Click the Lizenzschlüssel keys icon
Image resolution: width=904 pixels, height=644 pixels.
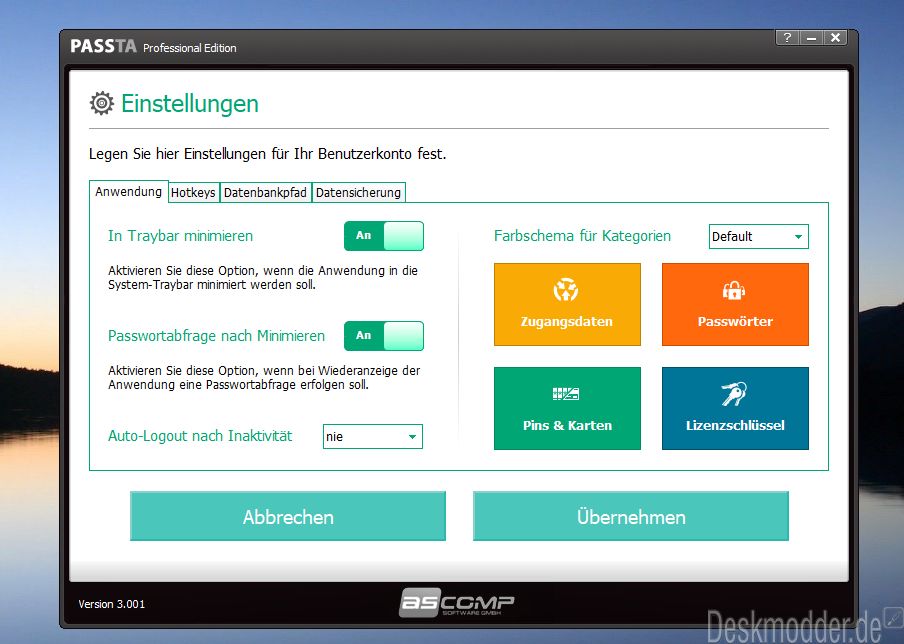pyautogui.click(x=734, y=394)
